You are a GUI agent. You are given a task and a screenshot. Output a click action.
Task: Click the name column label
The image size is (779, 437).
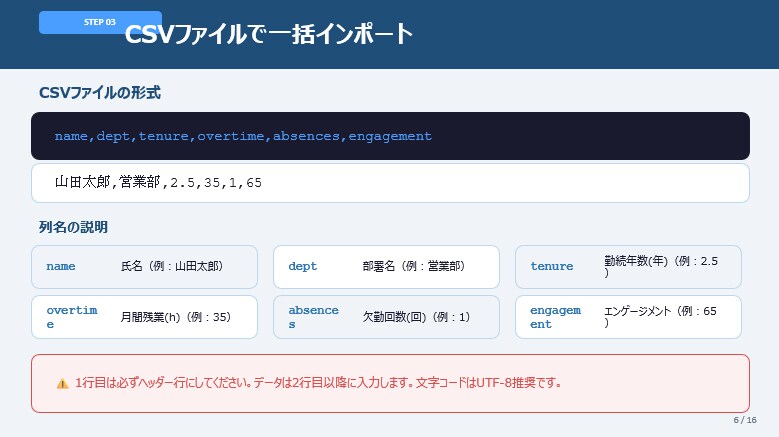coord(61,266)
